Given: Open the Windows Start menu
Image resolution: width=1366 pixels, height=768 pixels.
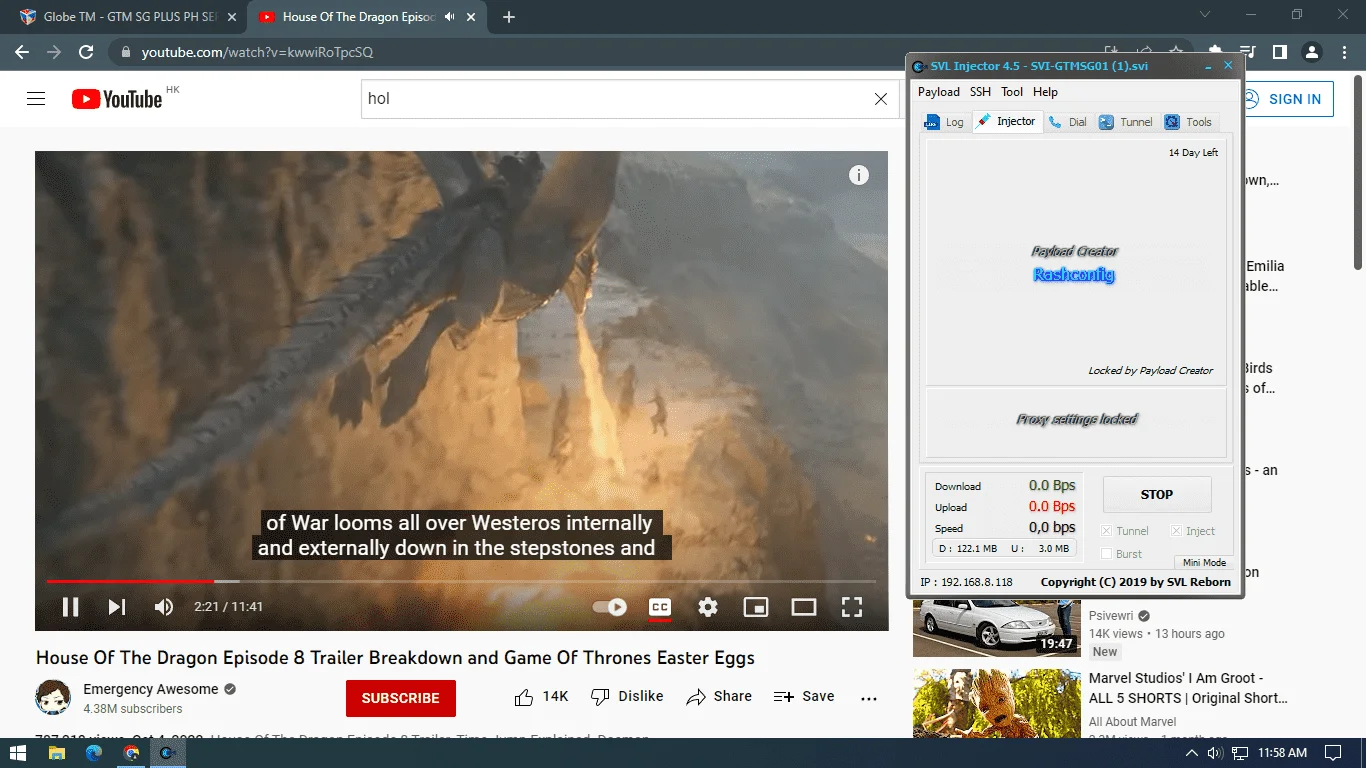Looking at the screenshot, I should click(18, 753).
